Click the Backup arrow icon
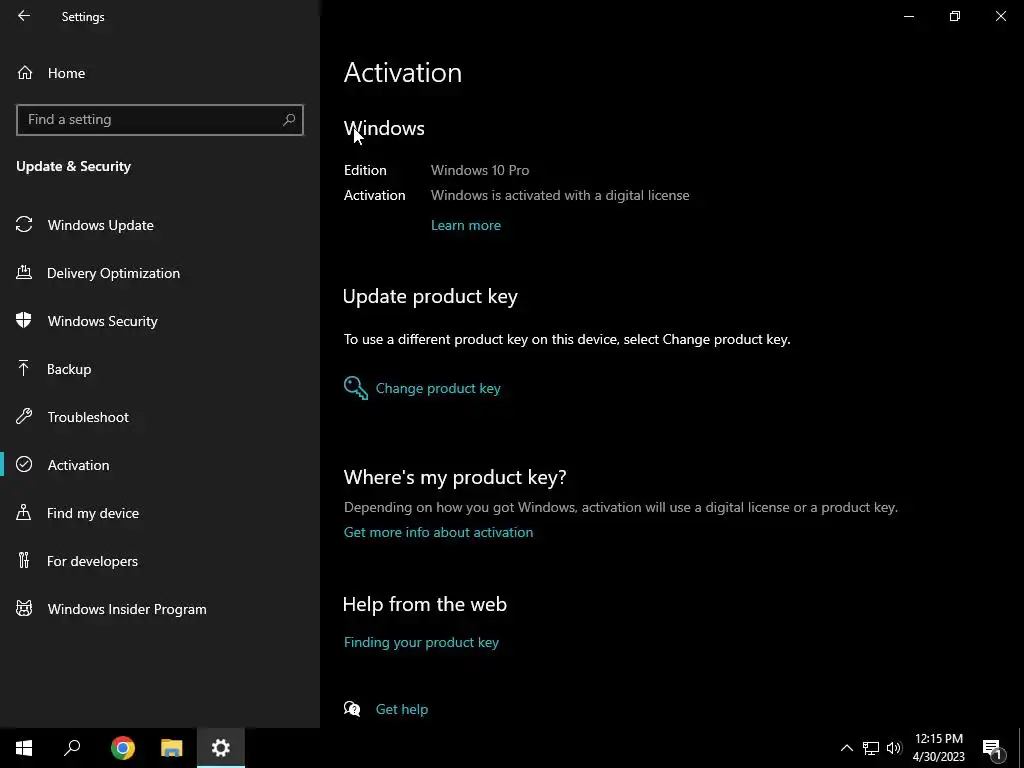1024x768 pixels. (24, 368)
